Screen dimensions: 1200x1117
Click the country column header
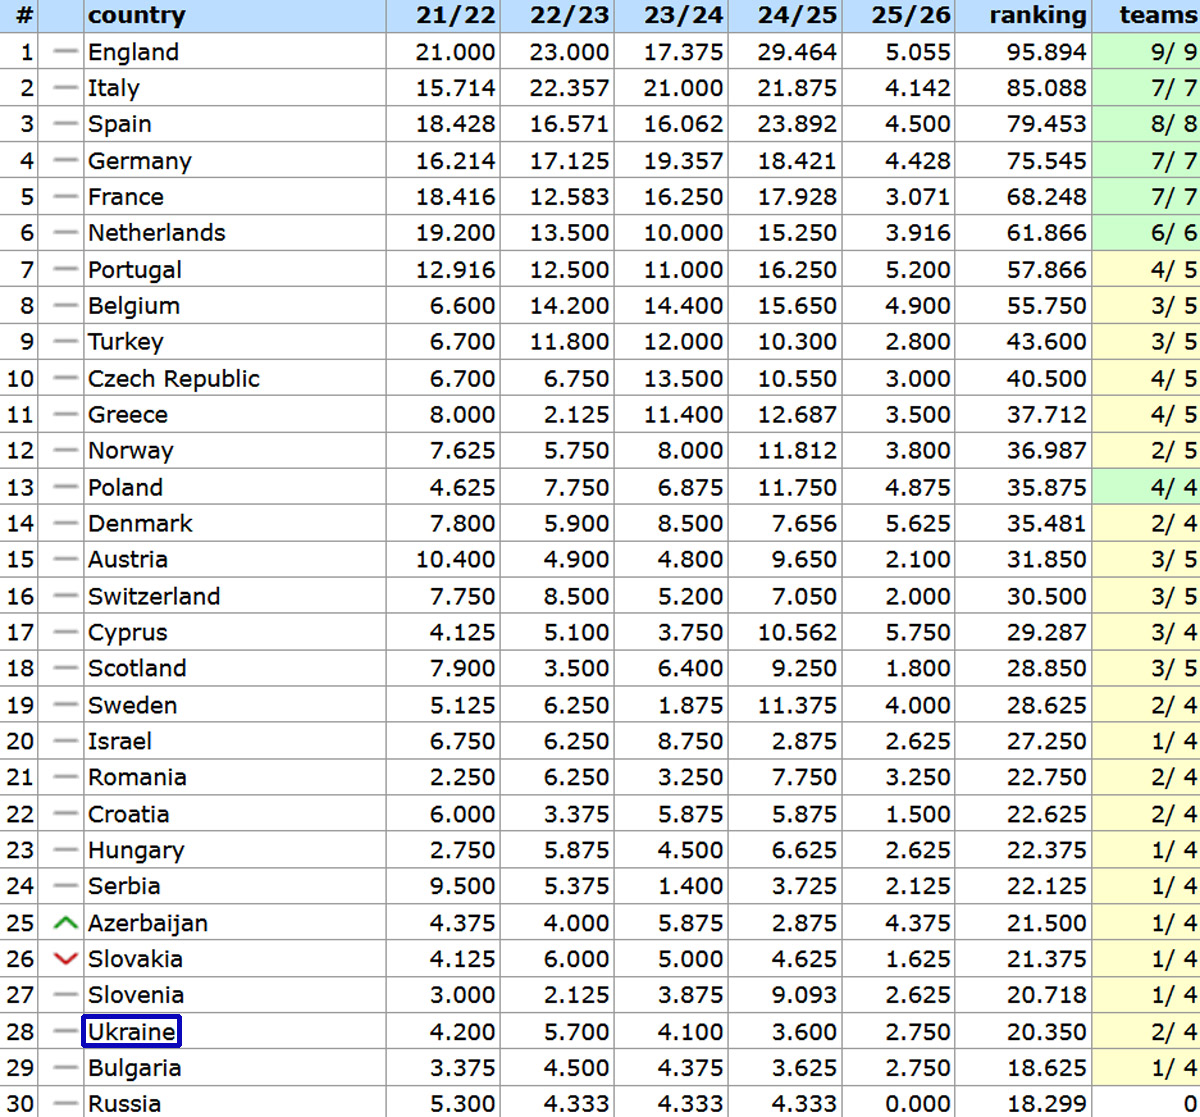coord(136,16)
